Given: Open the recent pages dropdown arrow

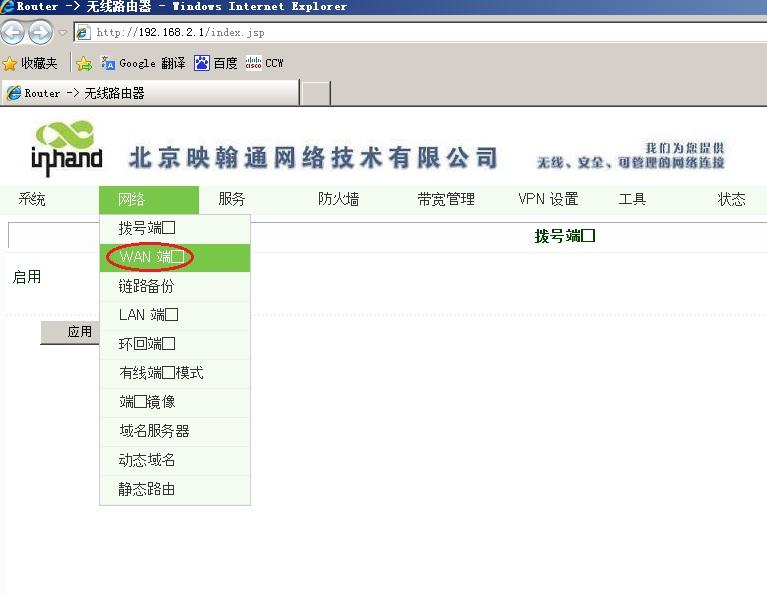Looking at the screenshot, I should coord(62,33).
